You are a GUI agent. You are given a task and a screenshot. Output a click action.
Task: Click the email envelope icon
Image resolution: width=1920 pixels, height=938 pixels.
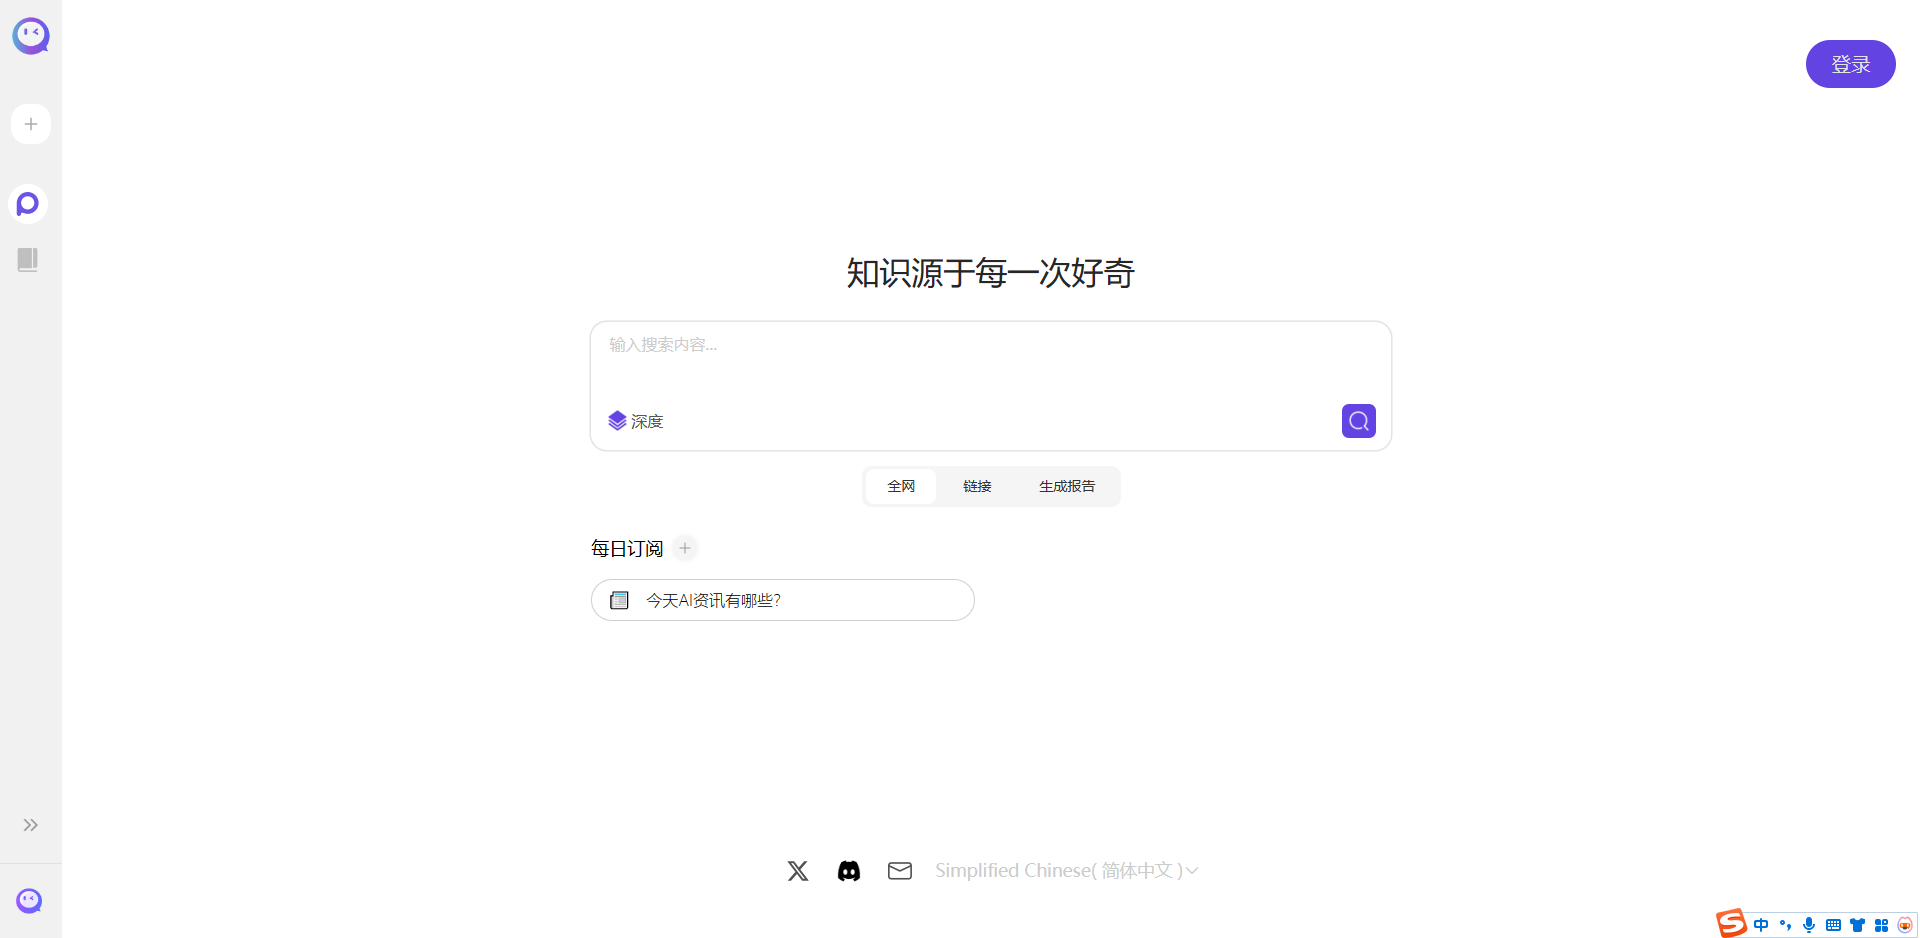(900, 871)
